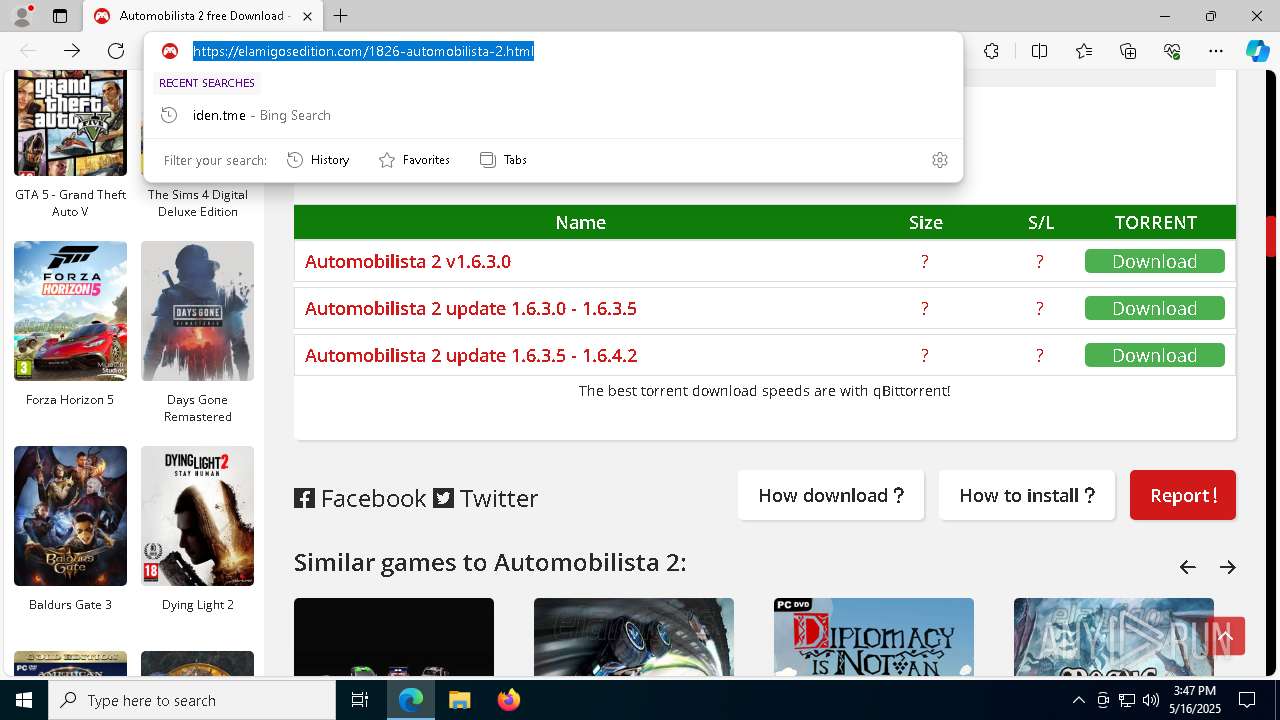Open the Collections toolbar icon
This screenshot has height=720, width=1280.
point(1128,51)
